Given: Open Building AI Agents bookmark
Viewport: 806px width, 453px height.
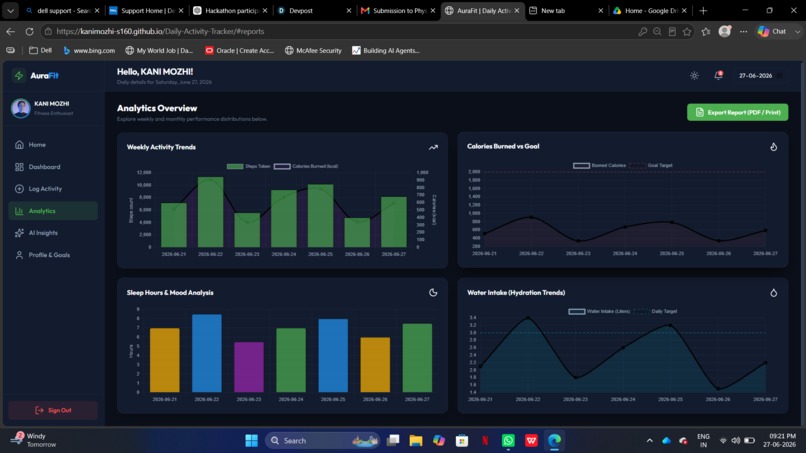Looking at the screenshot, I should tap(386, 50).
